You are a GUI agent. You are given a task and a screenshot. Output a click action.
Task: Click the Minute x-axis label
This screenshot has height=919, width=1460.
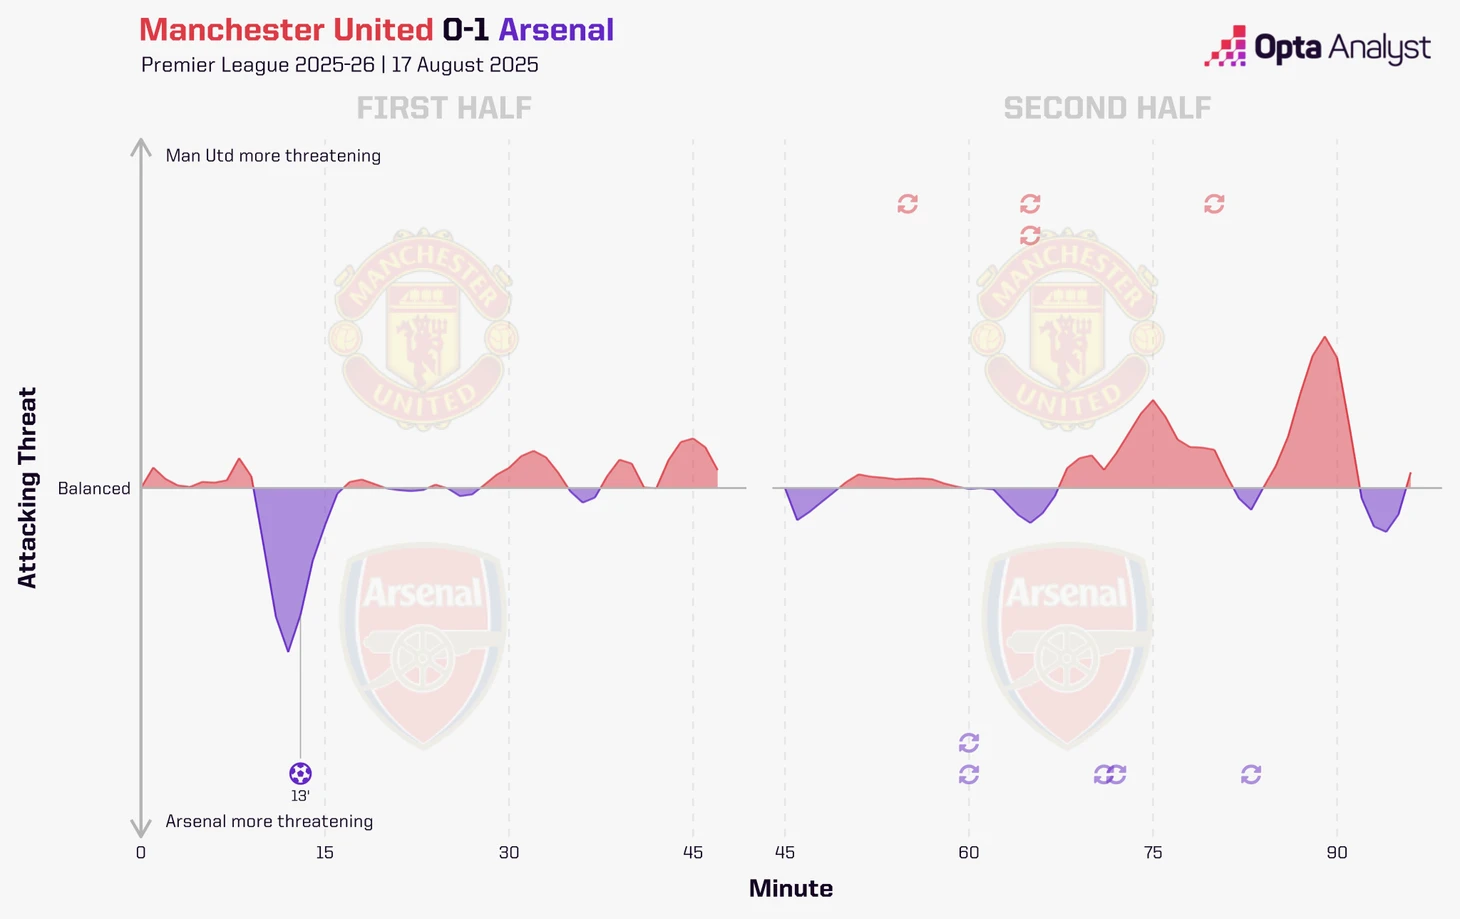791,888
